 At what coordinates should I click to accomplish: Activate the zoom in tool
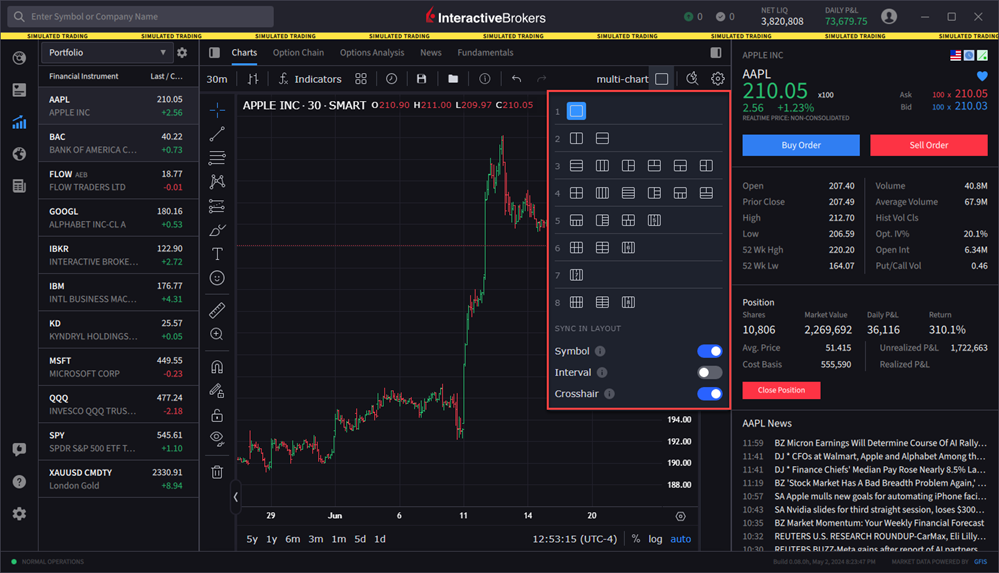pyautogui.click(x=217, y=335)
